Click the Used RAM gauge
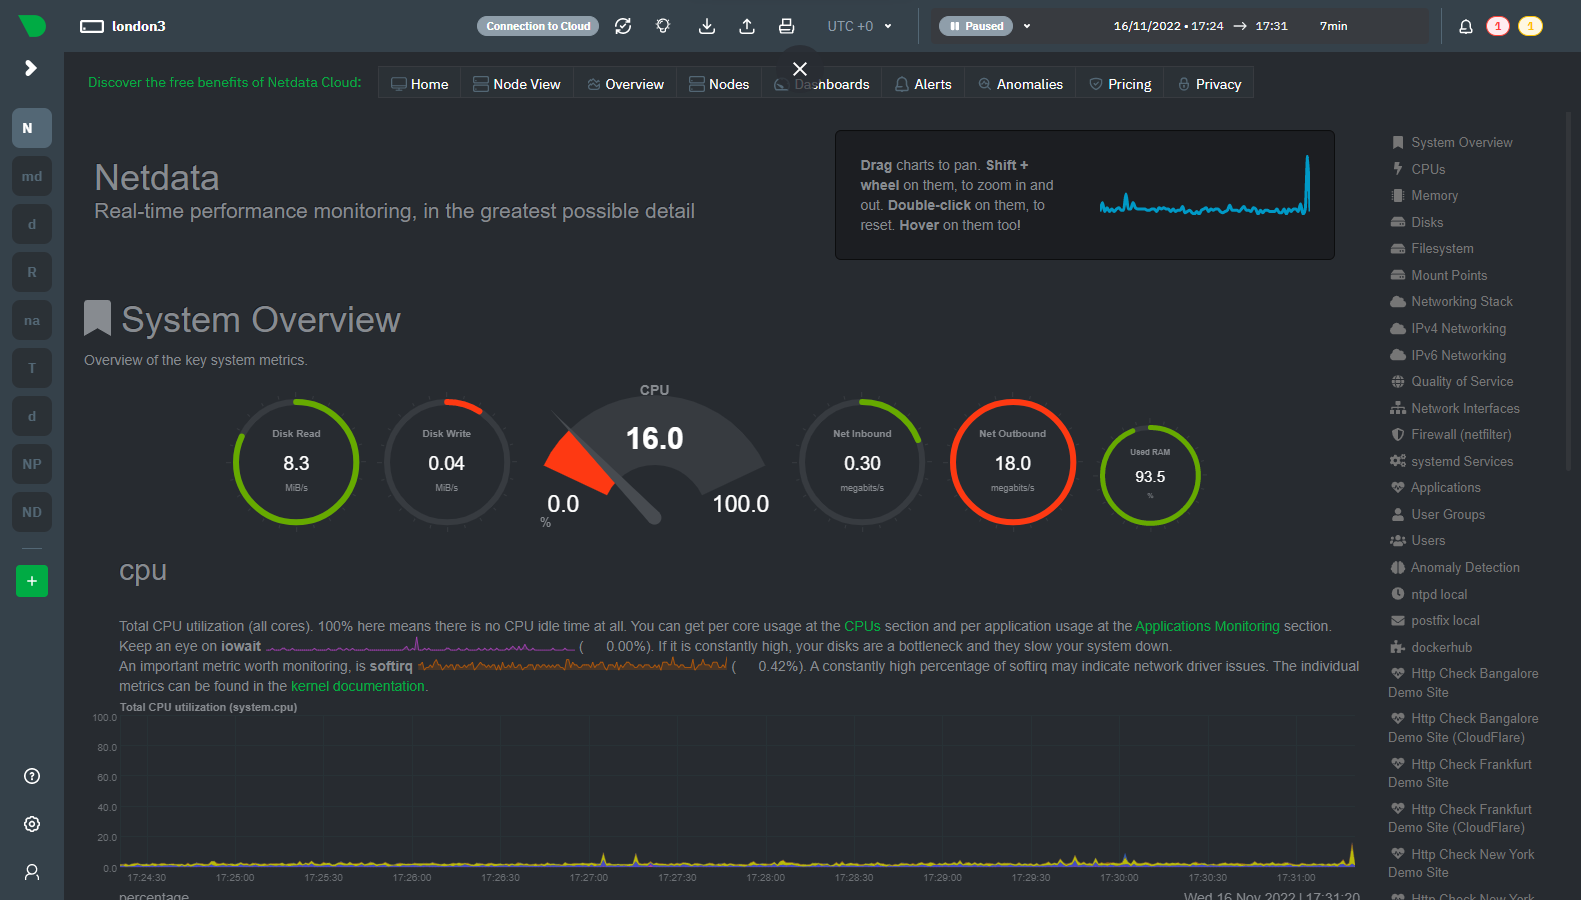 pyautogui.click(x=1150, y=476)
